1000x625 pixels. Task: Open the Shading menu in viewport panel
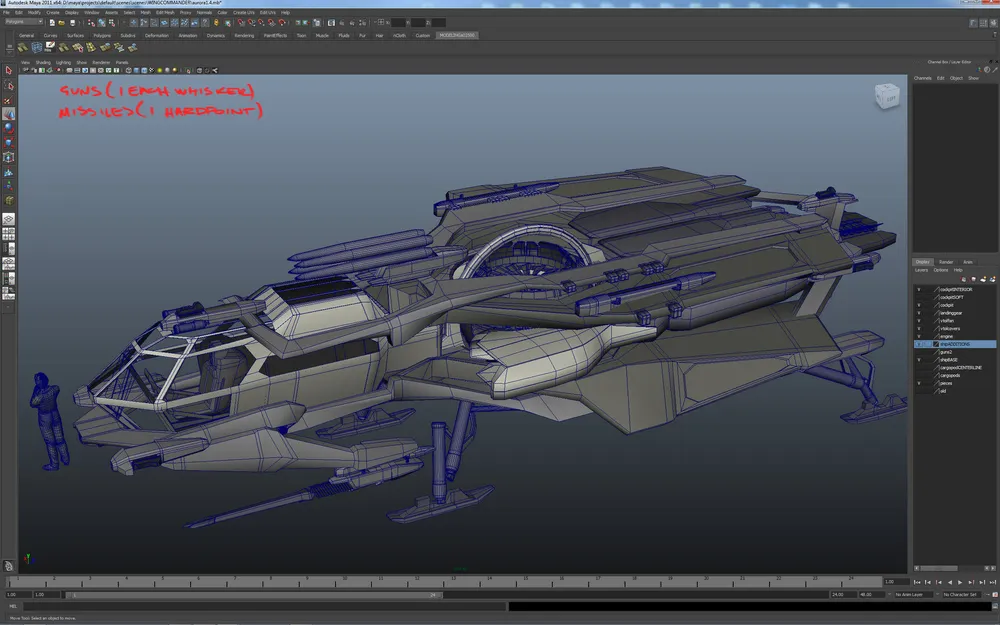point(43,62)
